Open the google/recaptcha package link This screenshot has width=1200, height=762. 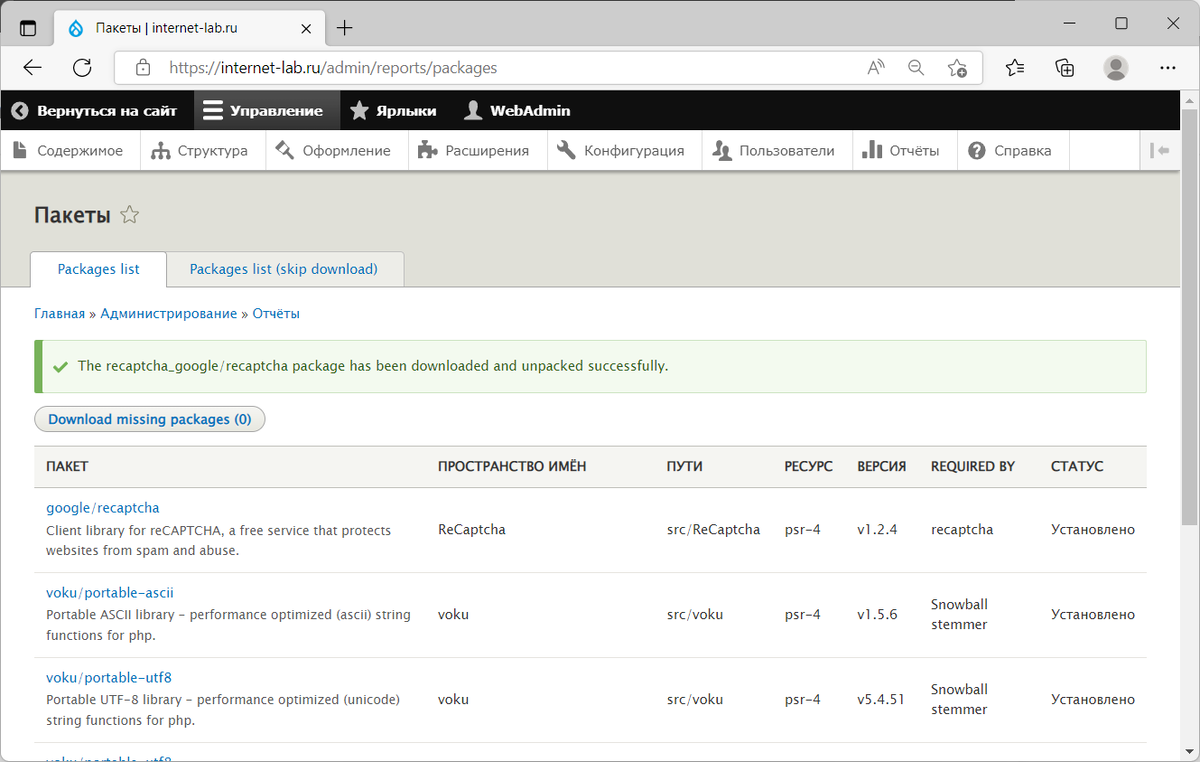tap(103, 508)
